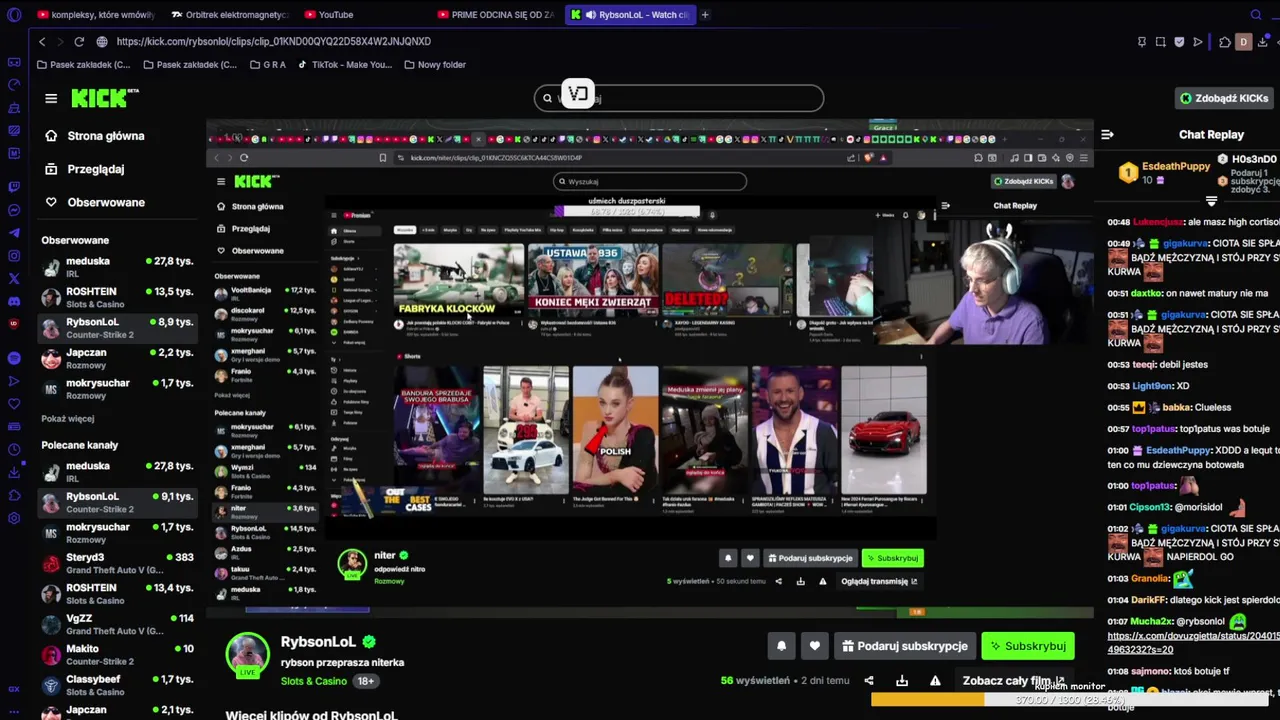Download the clip with the download icon
Viewport: 1280px width, 720px height.
tap(902, 681)
